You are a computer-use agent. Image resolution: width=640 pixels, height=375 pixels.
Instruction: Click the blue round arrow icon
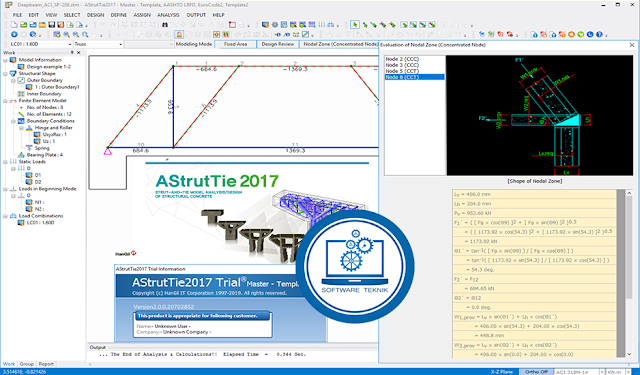pyautogui.click(x=14, y=35)
